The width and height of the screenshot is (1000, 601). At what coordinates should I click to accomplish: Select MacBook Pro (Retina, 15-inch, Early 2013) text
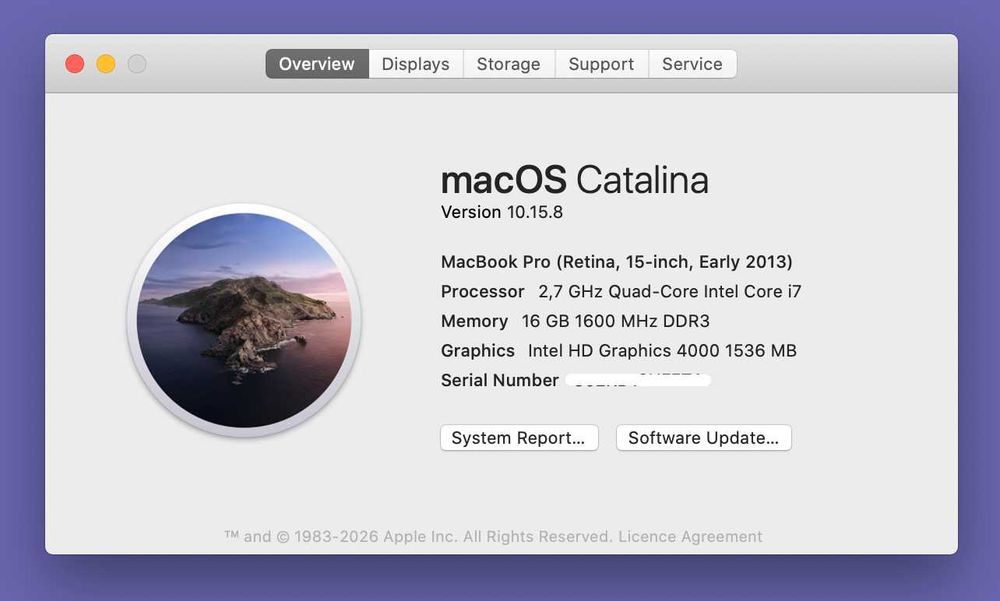[x=617, y=262]
